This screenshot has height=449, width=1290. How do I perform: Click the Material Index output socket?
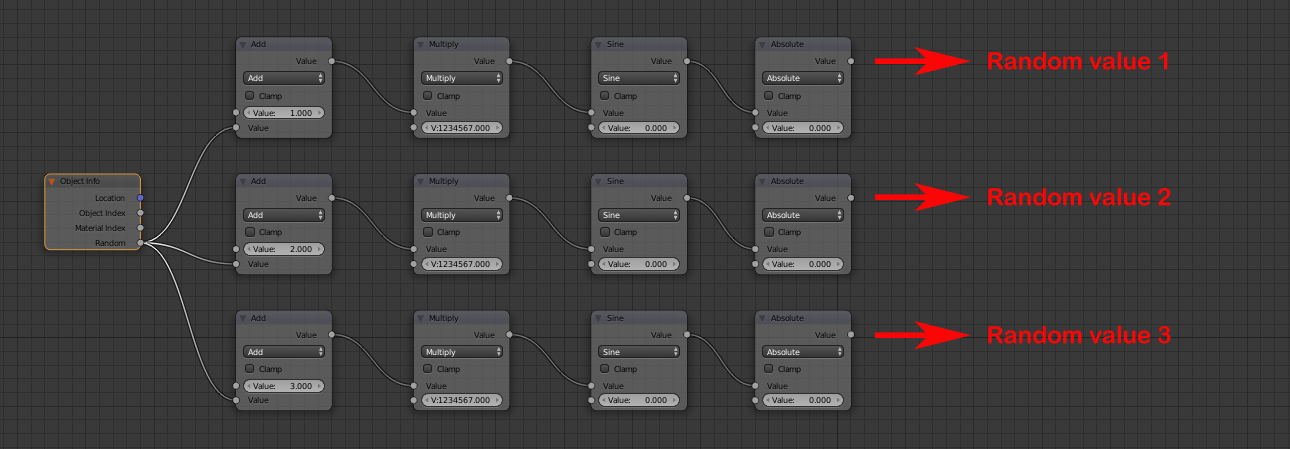(x=140, y=228)
